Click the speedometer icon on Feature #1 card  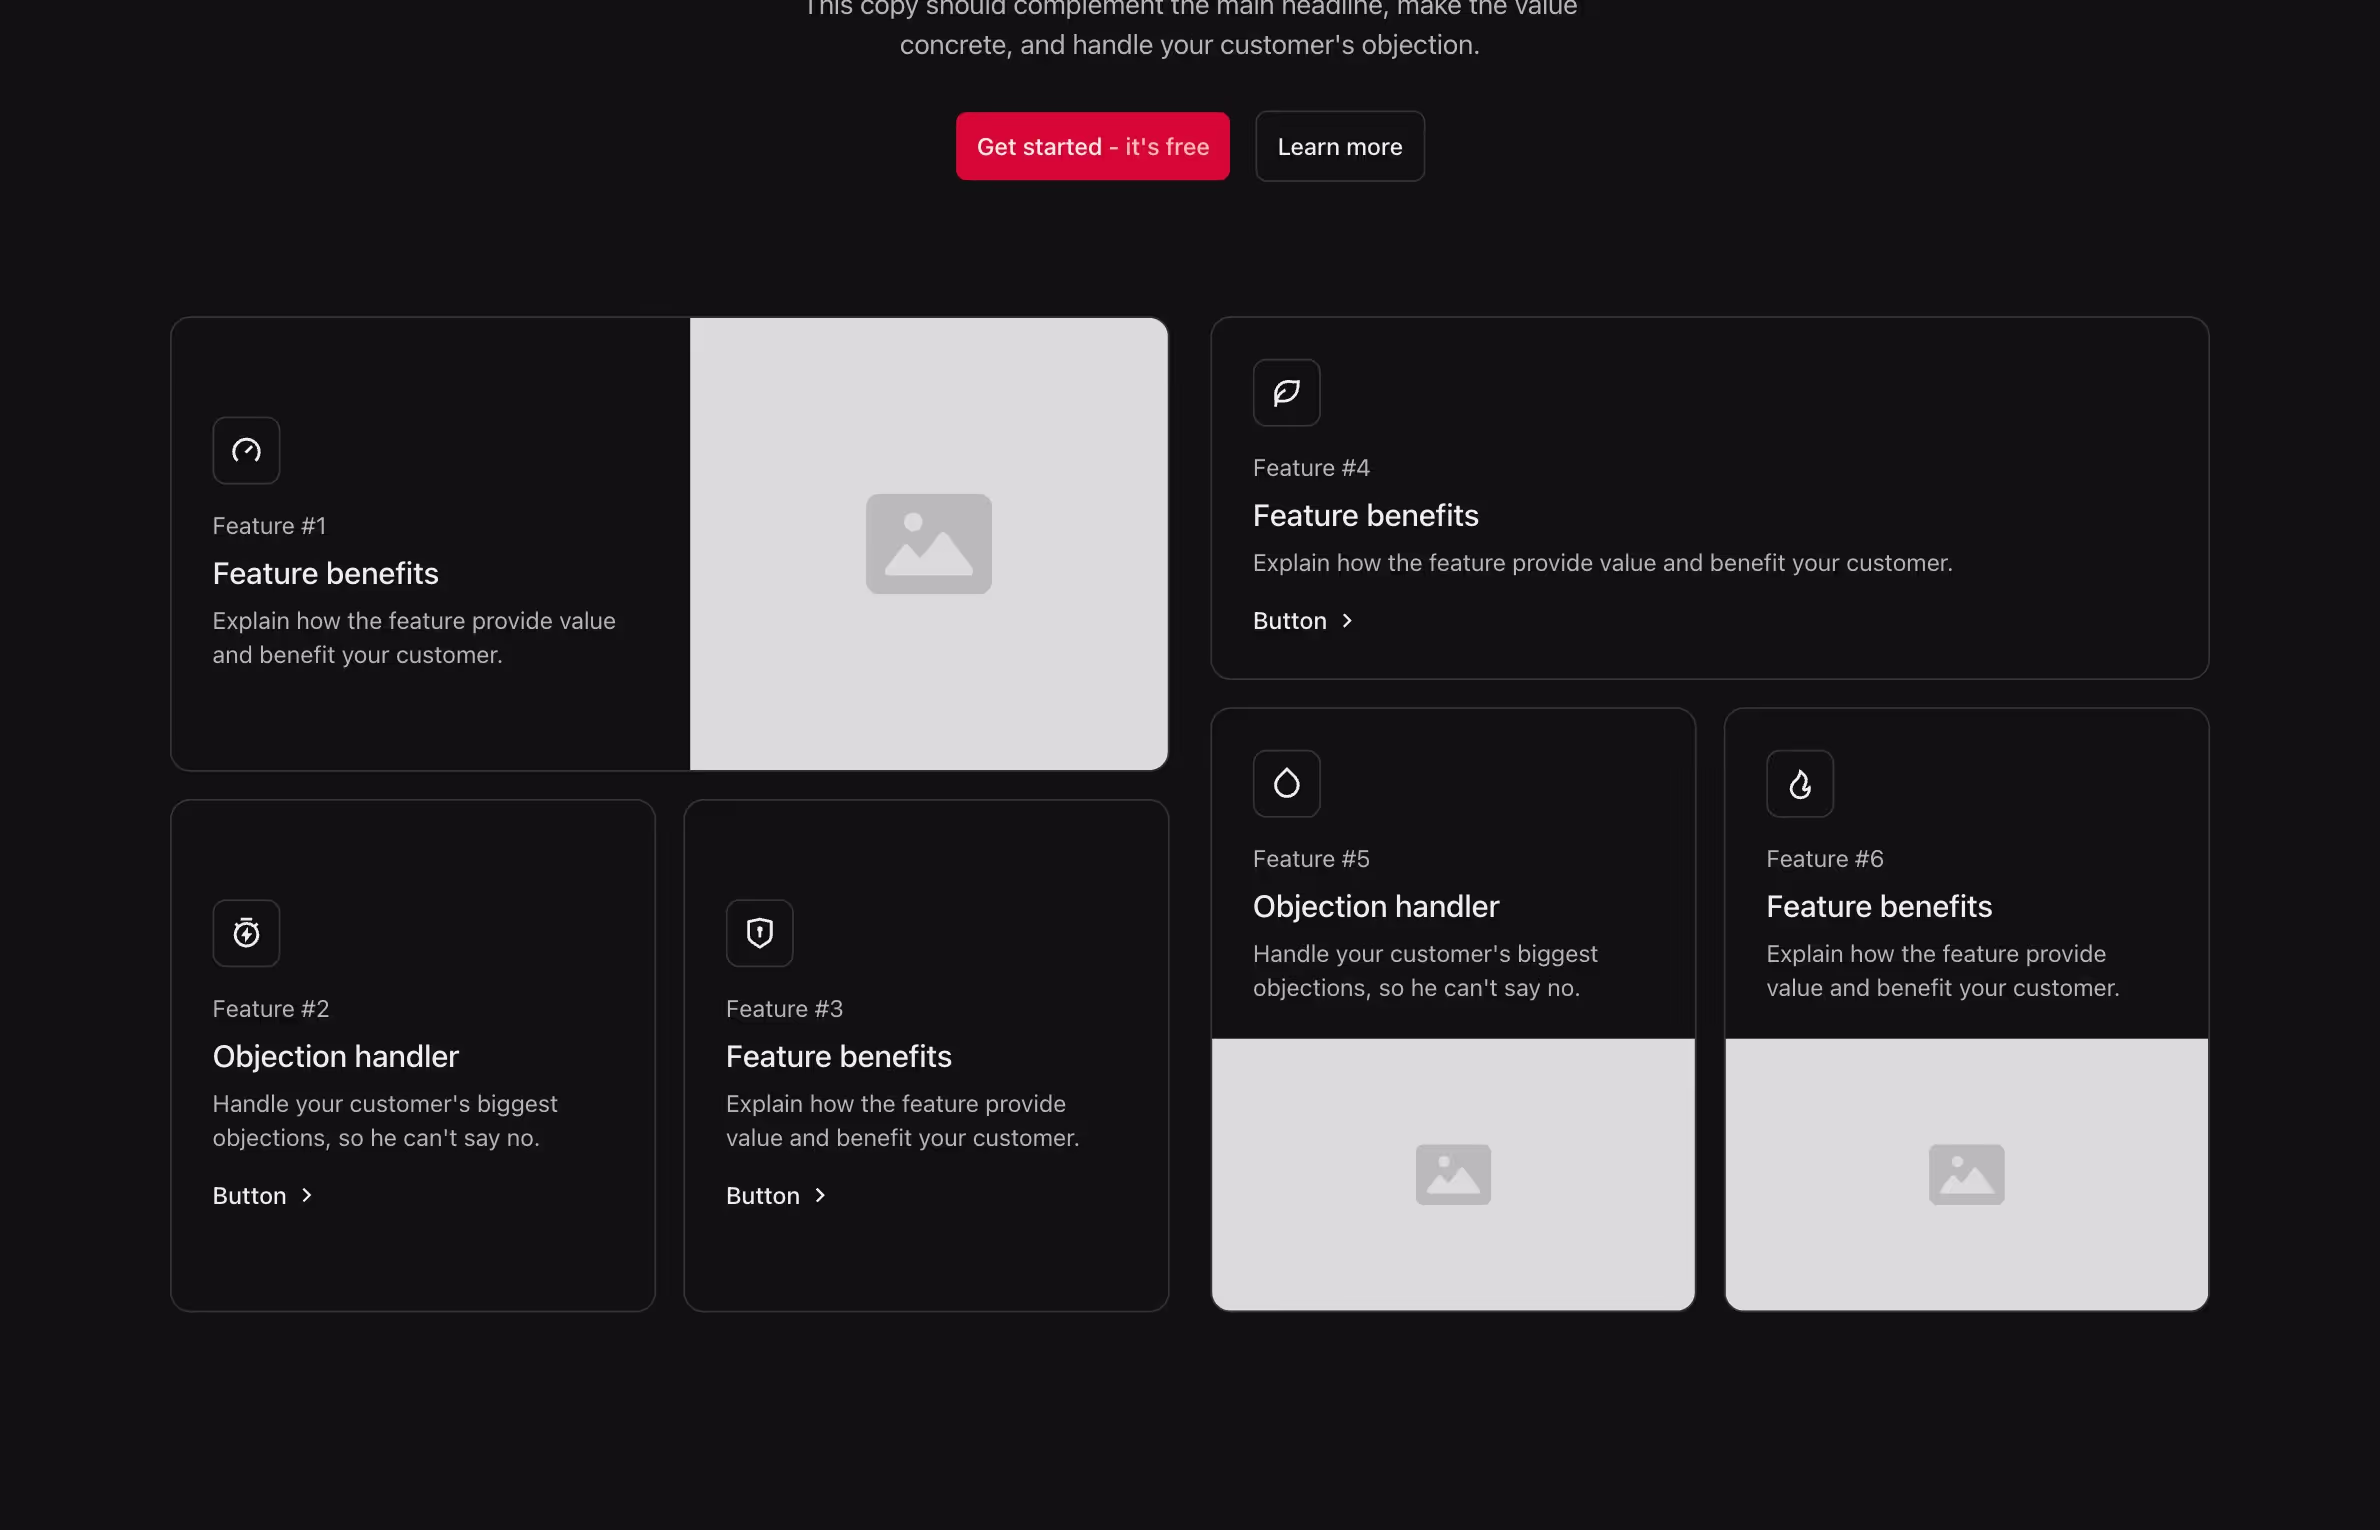point(246,450)
